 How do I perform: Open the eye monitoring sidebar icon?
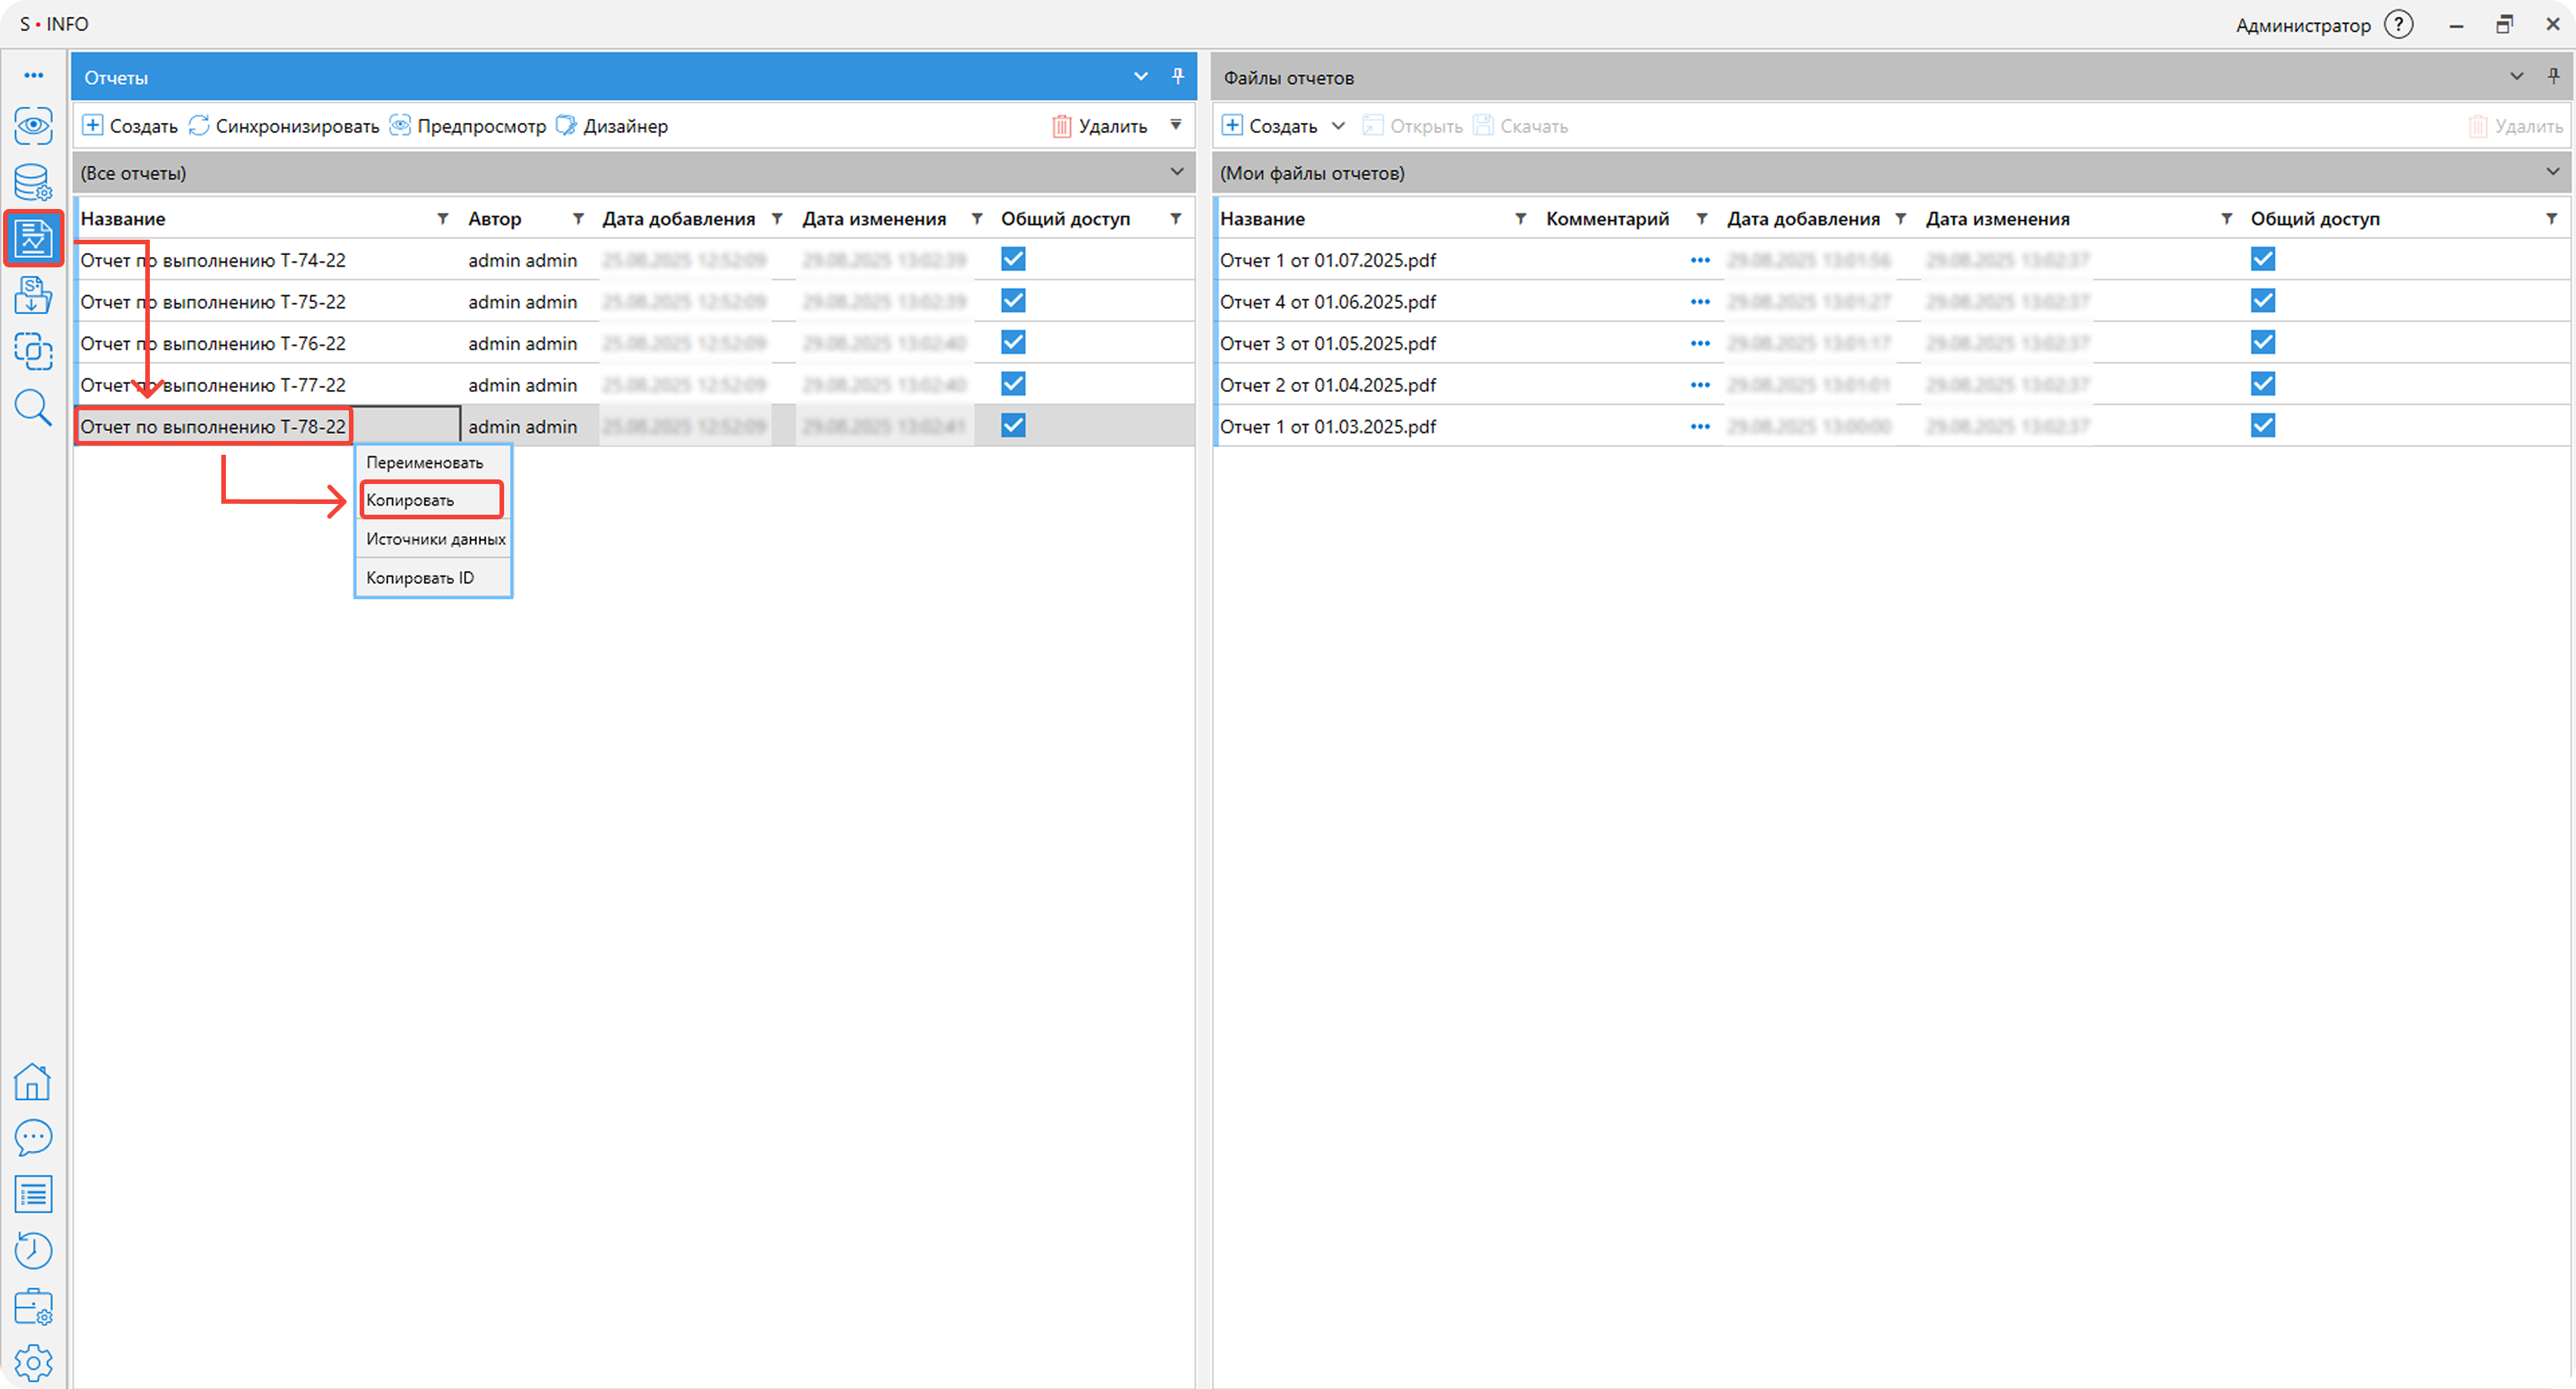[x=33, y=126]
